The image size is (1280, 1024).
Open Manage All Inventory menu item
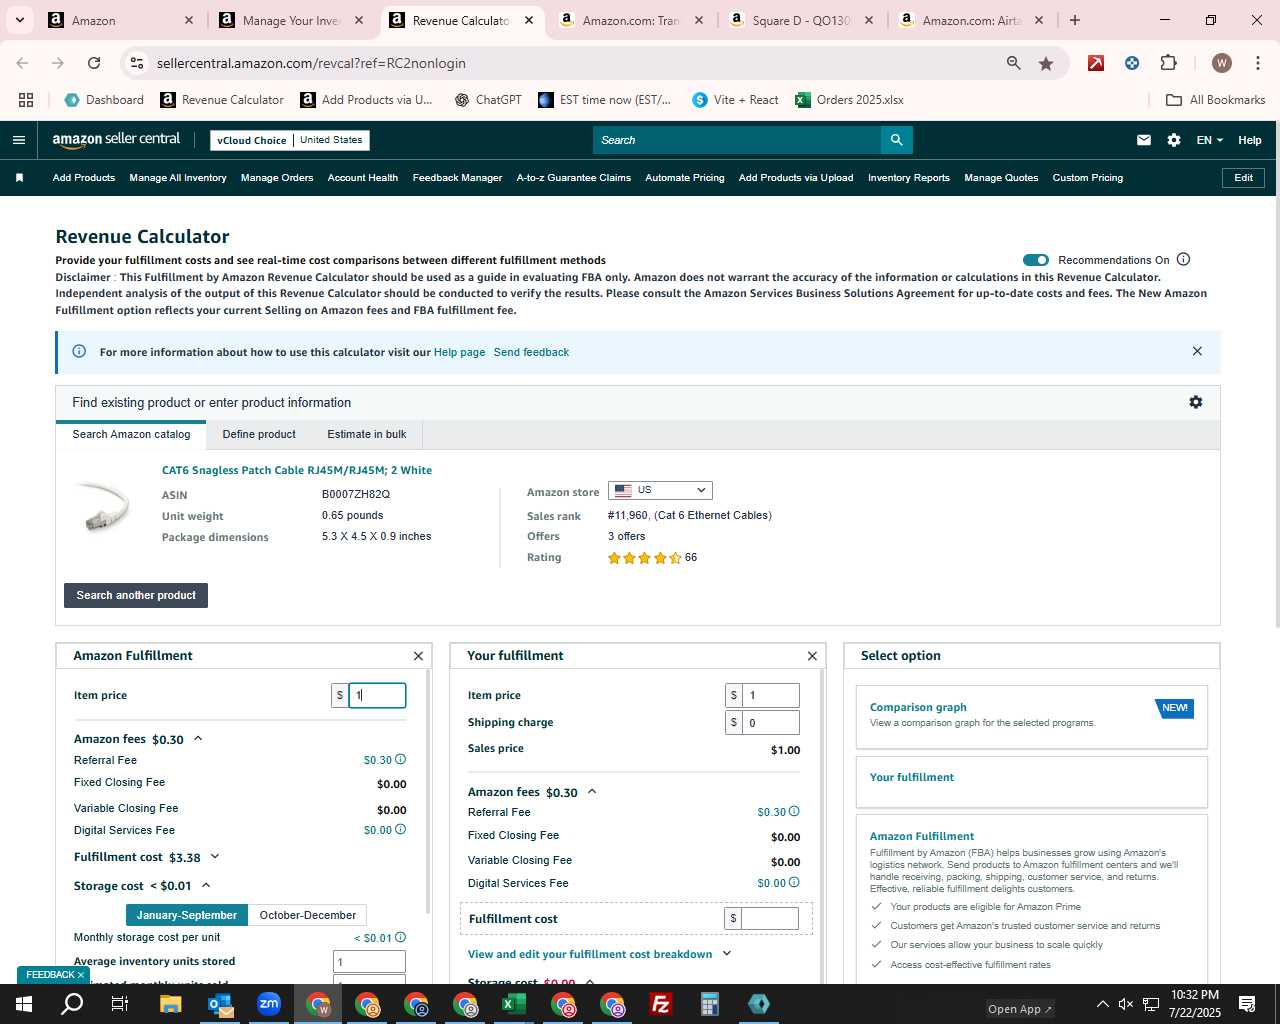coord(178,178)
